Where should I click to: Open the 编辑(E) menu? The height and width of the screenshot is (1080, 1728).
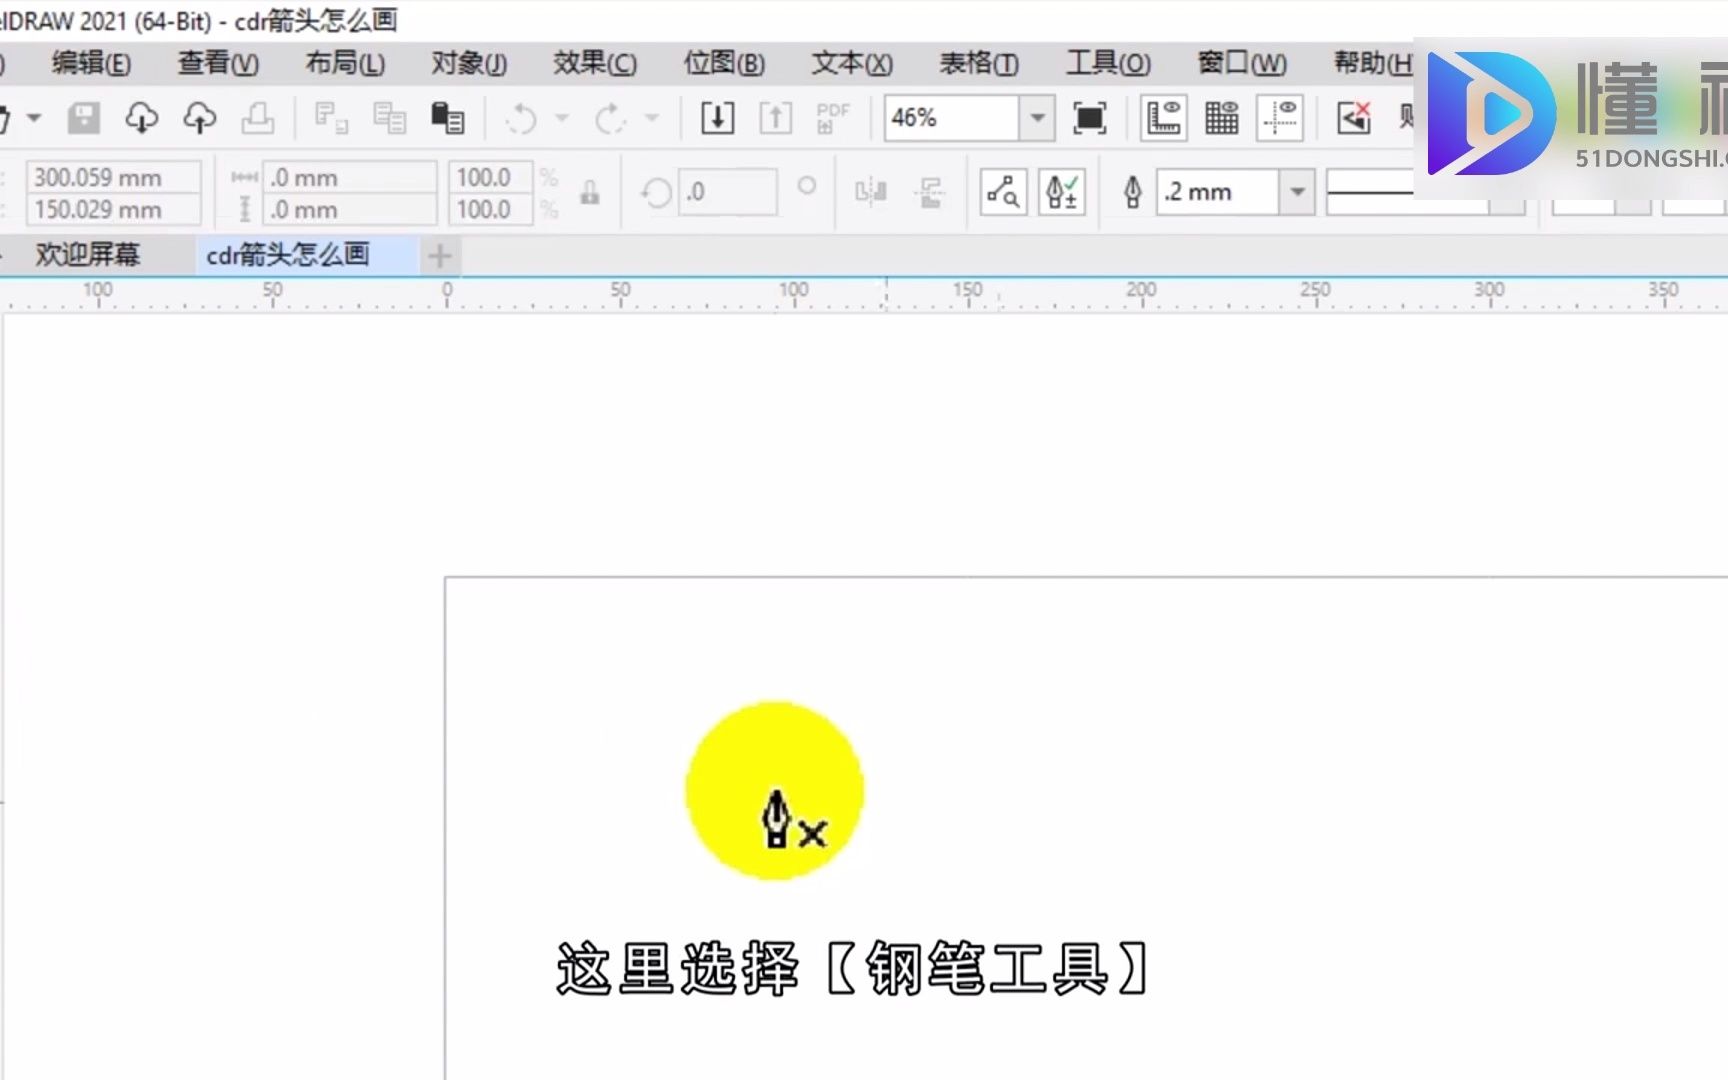coord(91,63)
